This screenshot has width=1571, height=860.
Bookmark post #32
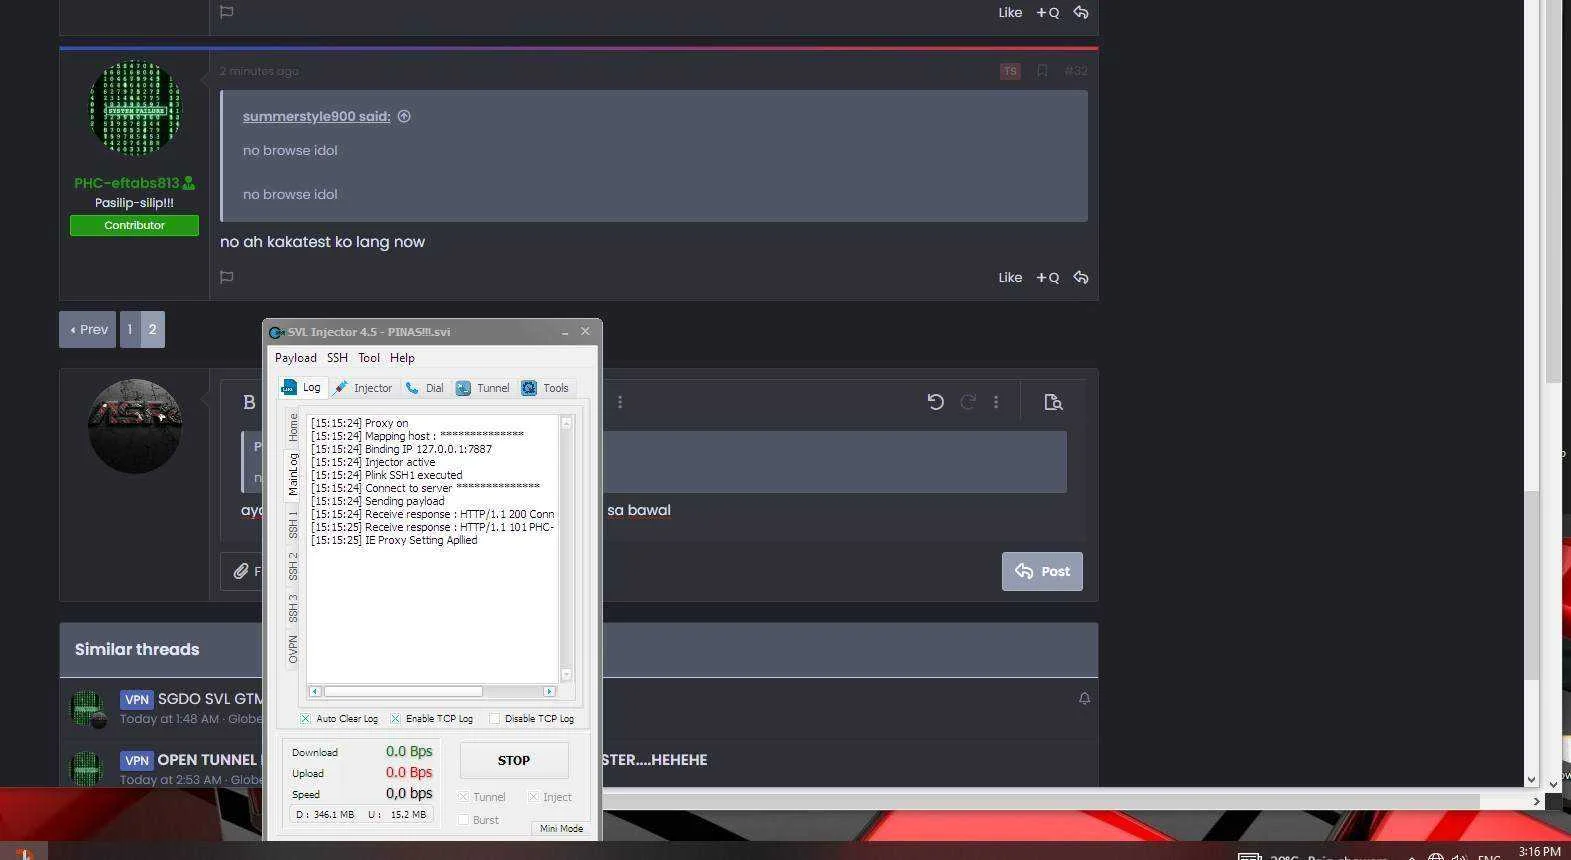(1042, 71)
